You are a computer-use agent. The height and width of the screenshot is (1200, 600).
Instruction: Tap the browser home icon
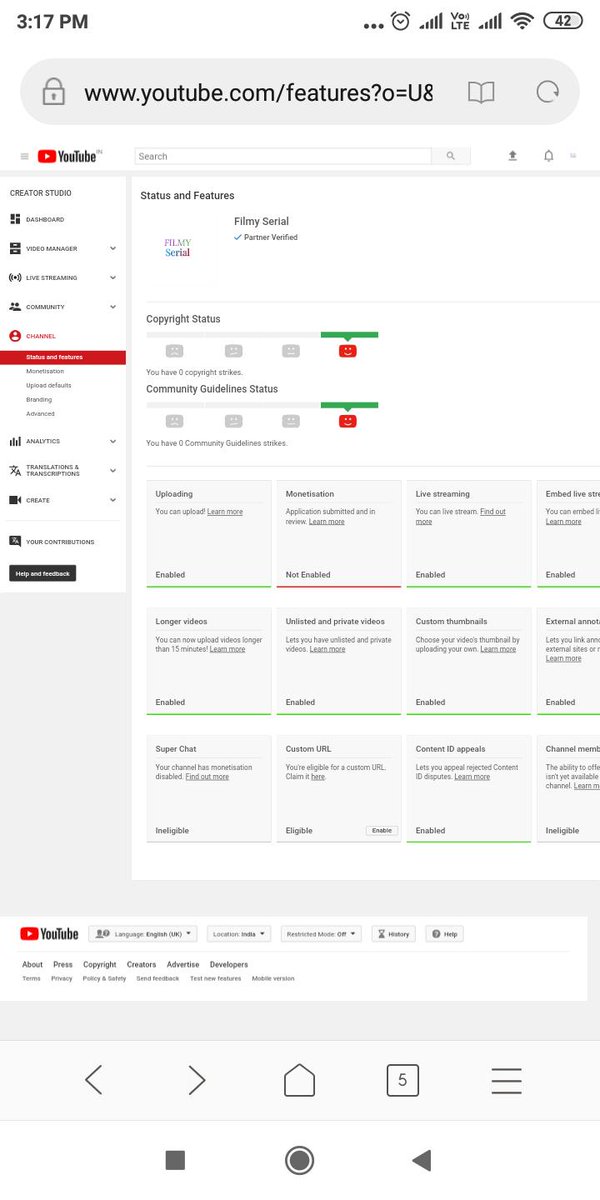click(x=299, y=1080)
